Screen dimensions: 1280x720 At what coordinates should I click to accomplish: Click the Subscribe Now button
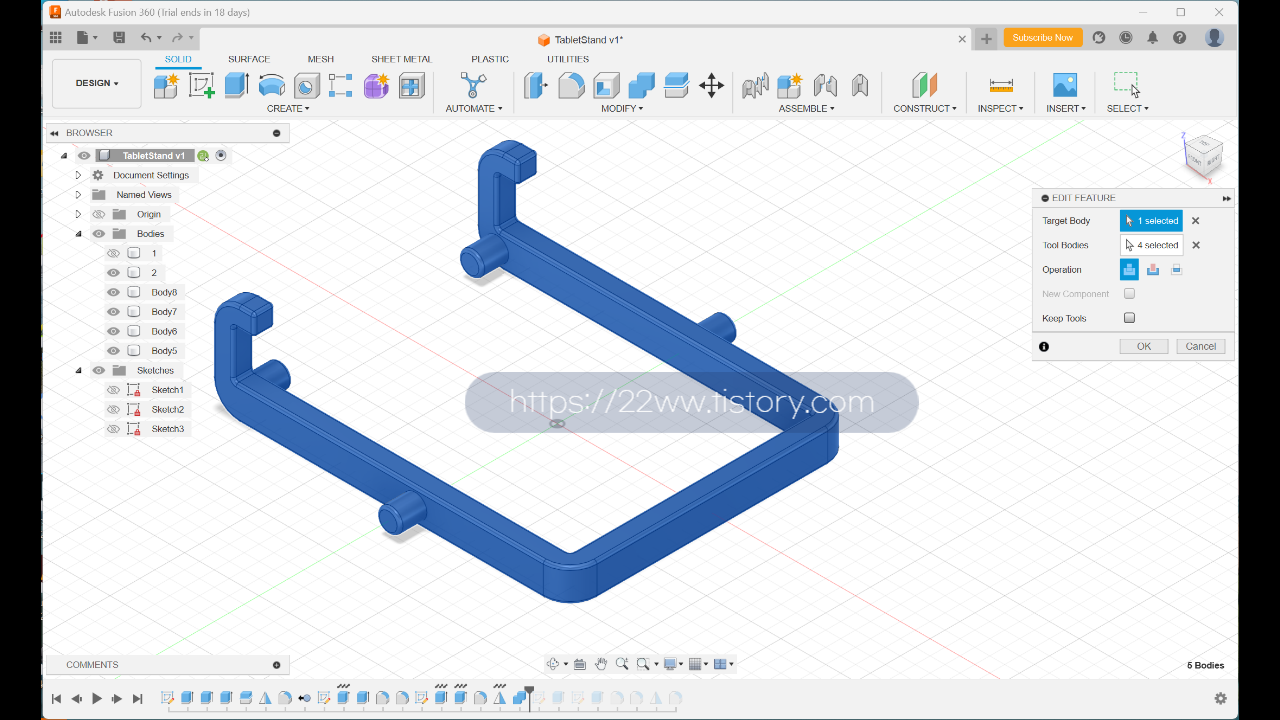1042,38
